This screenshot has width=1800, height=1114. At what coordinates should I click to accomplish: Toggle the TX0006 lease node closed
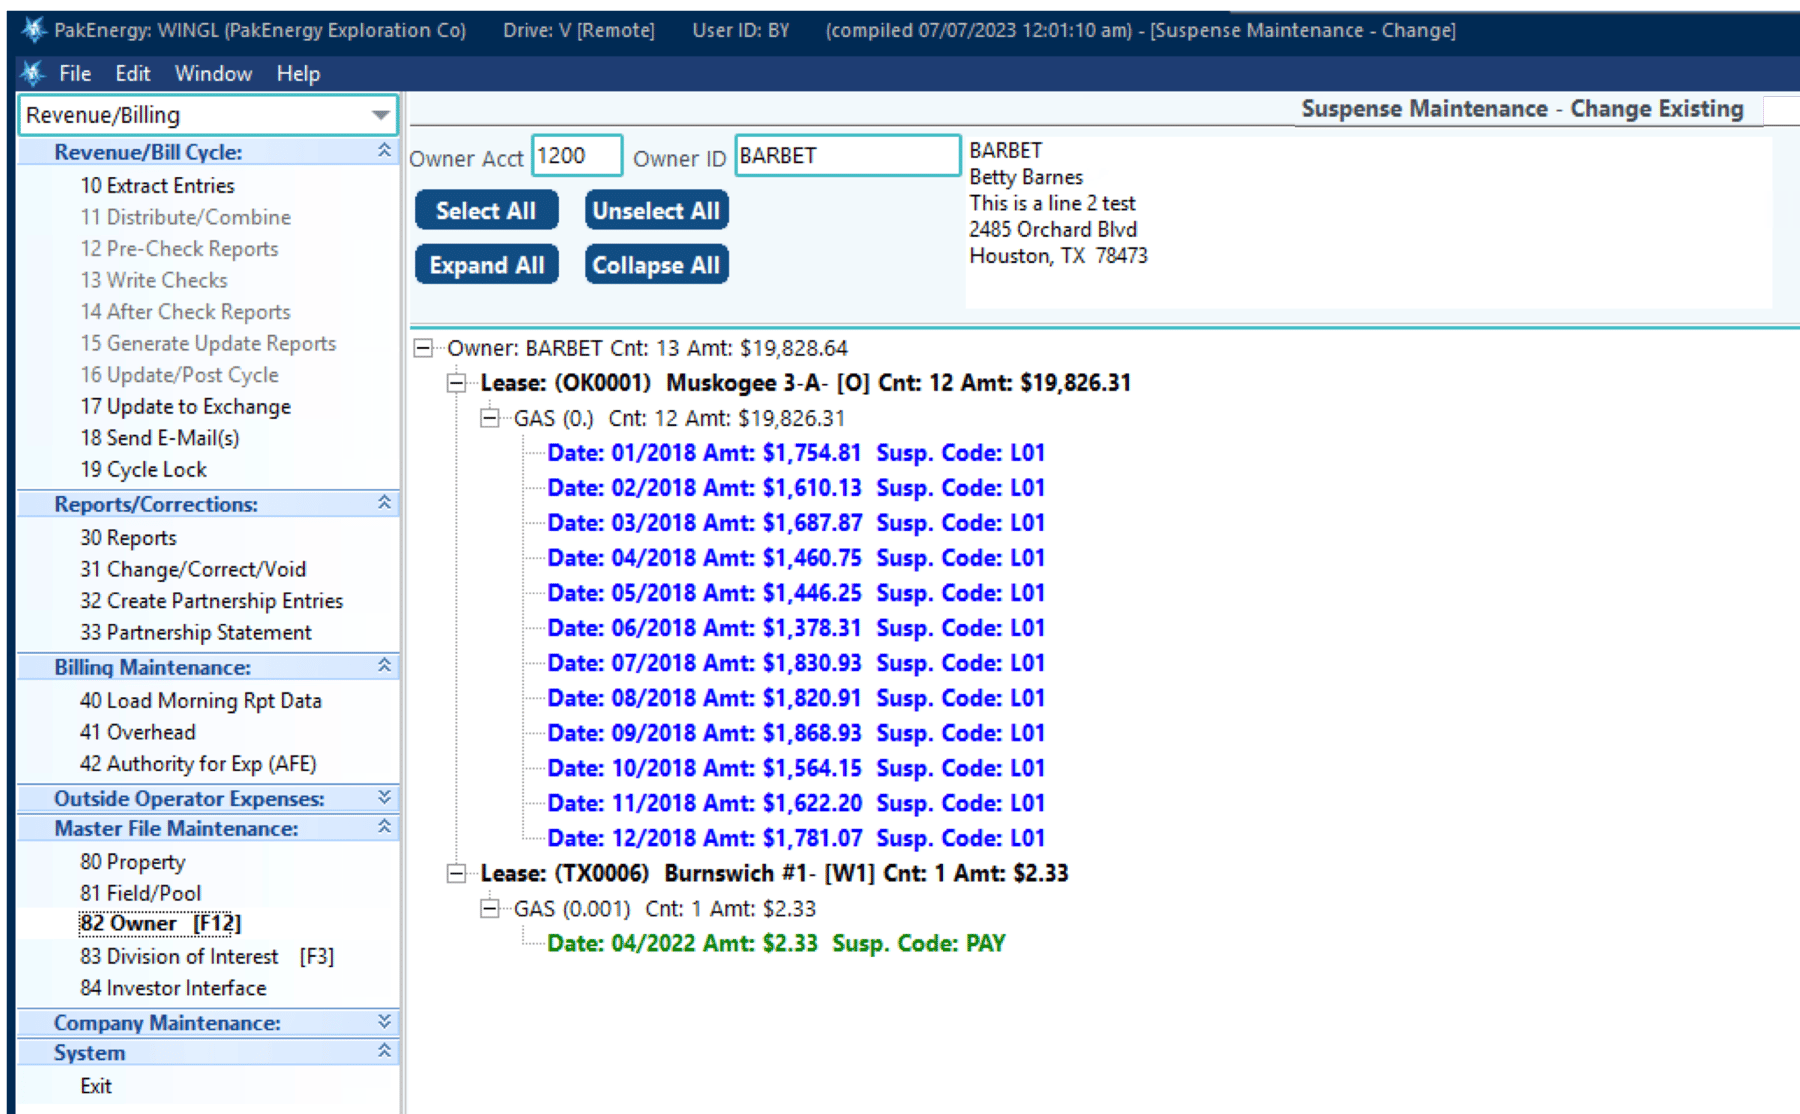(x=456, y=873)
